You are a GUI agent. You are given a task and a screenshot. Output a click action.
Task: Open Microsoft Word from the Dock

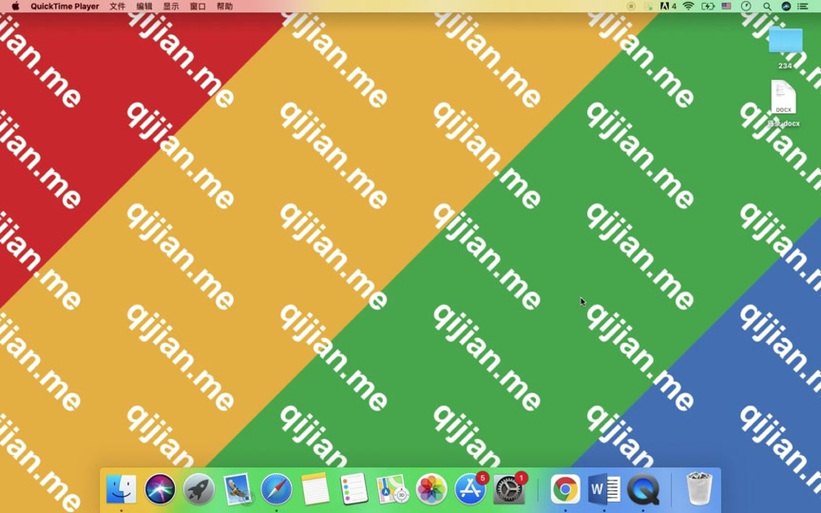(604, 489)
